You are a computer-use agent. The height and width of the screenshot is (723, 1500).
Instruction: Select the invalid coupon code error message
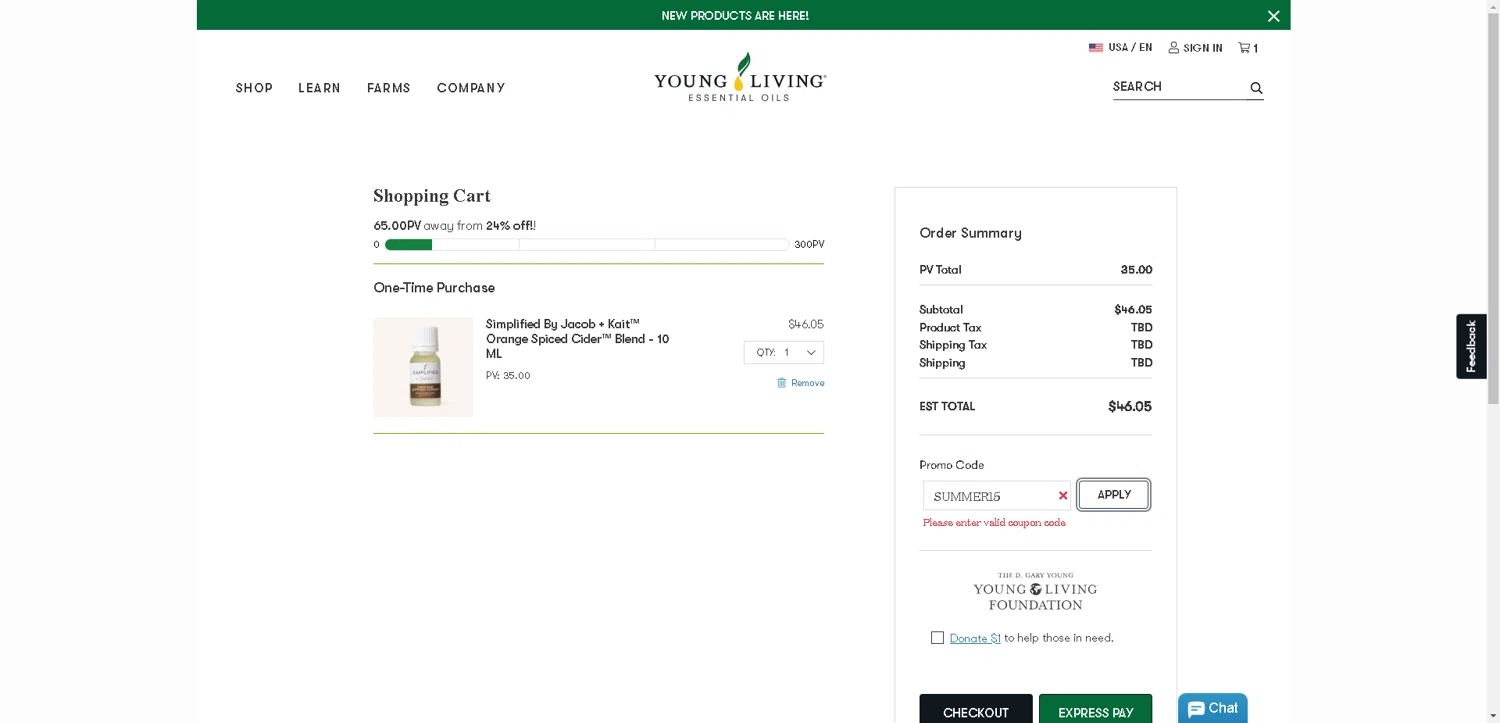994,523
